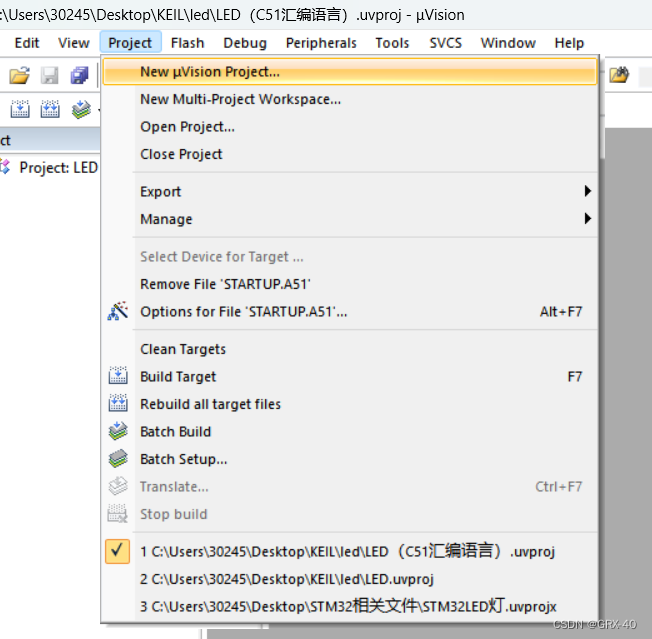
Task: Click the Save toolbar icon
Action: tap(49, 75)
